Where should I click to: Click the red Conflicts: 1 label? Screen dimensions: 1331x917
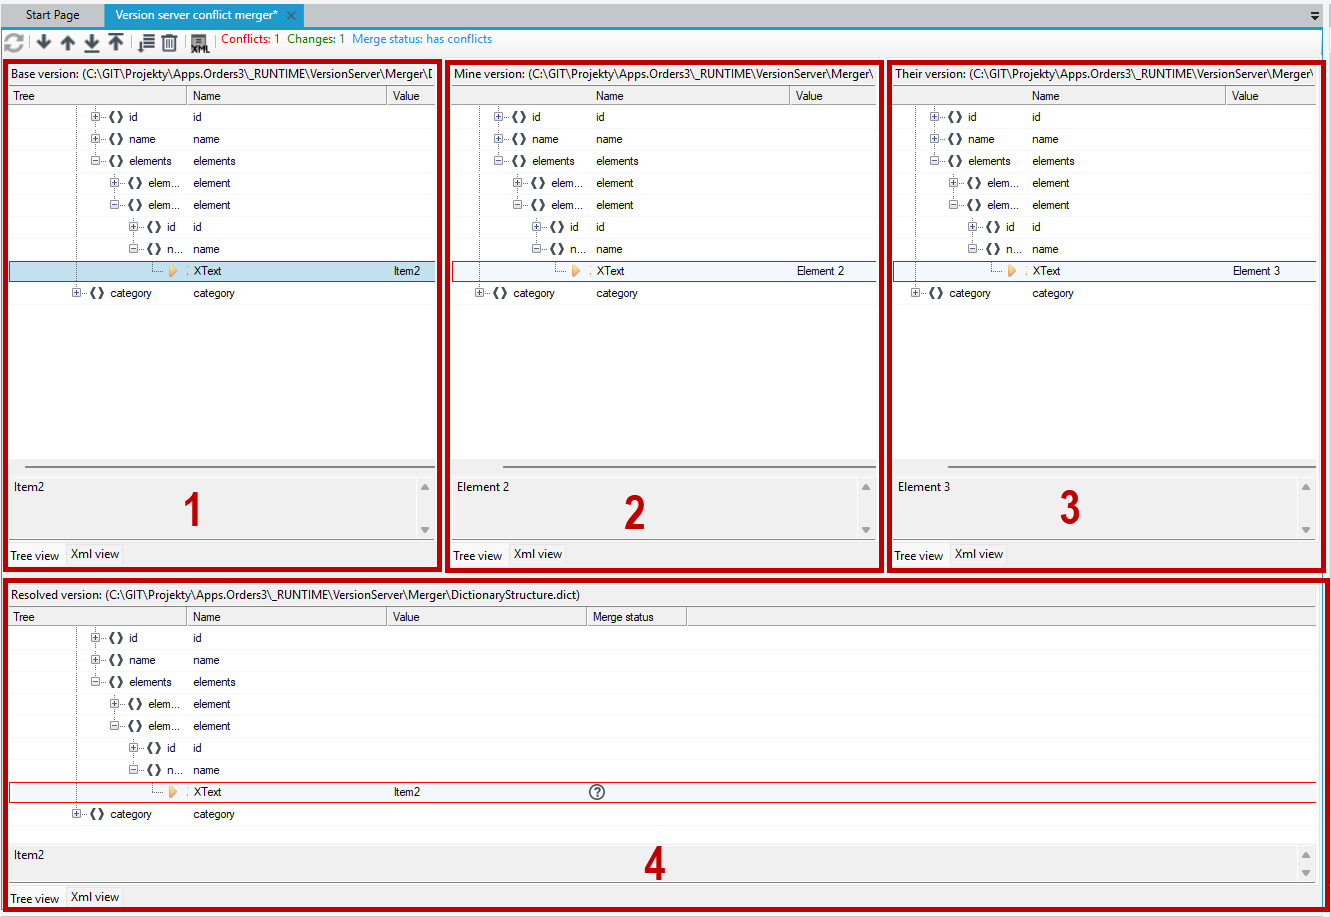pos(250,39)
